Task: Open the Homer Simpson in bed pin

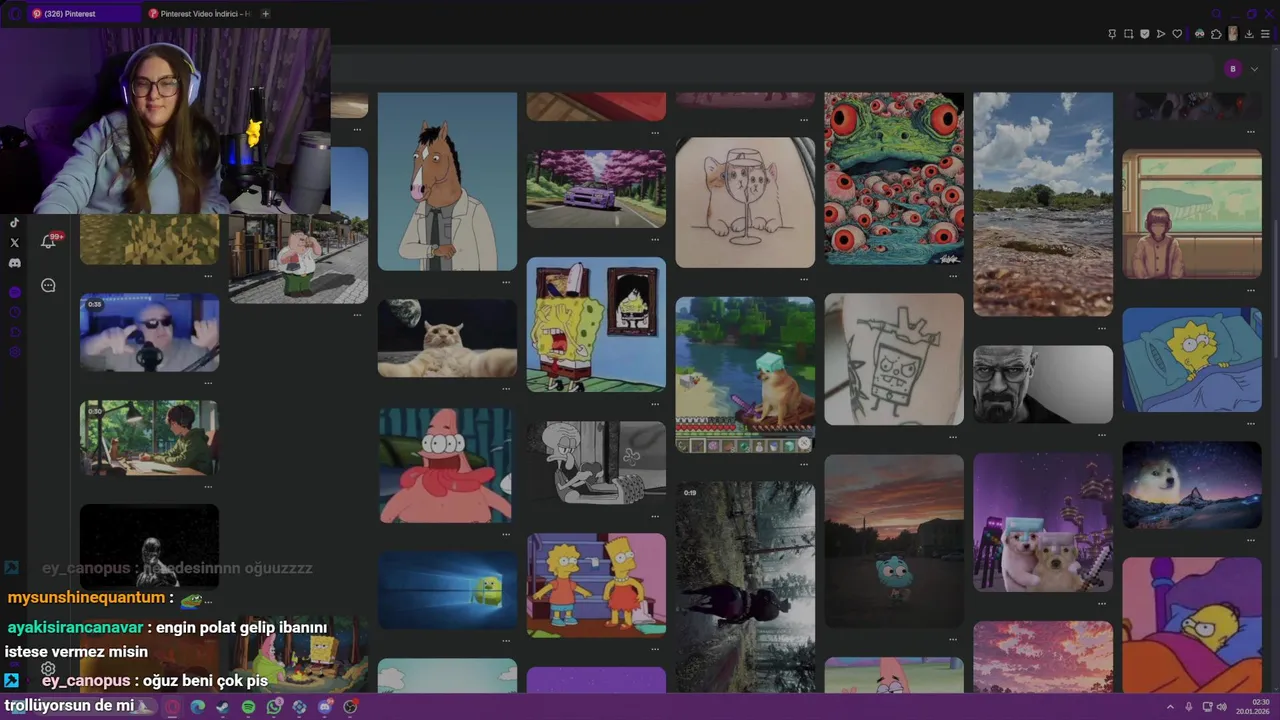Action: point(1192,625)
